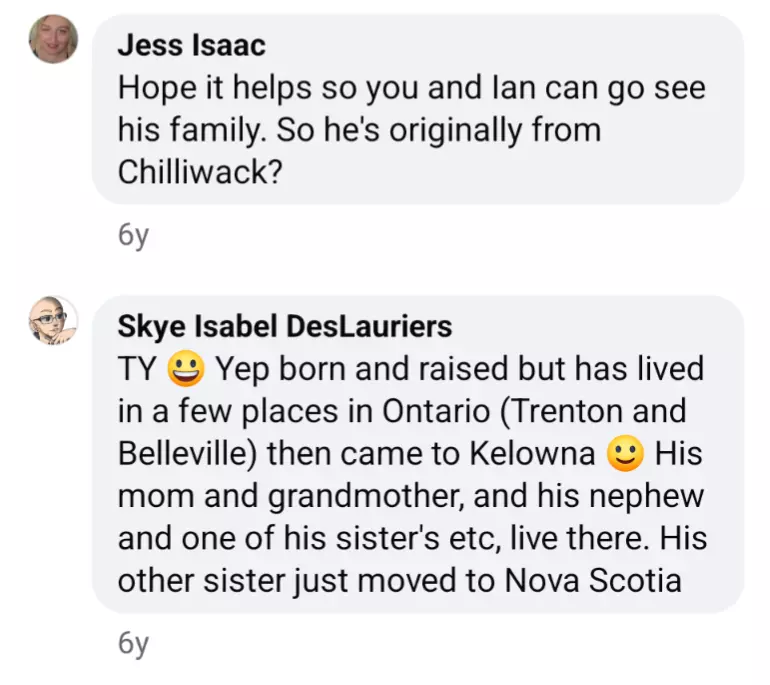Screen dimensions: 770x685
Task: Click the grinning emoji after TY
Action: 186,369
